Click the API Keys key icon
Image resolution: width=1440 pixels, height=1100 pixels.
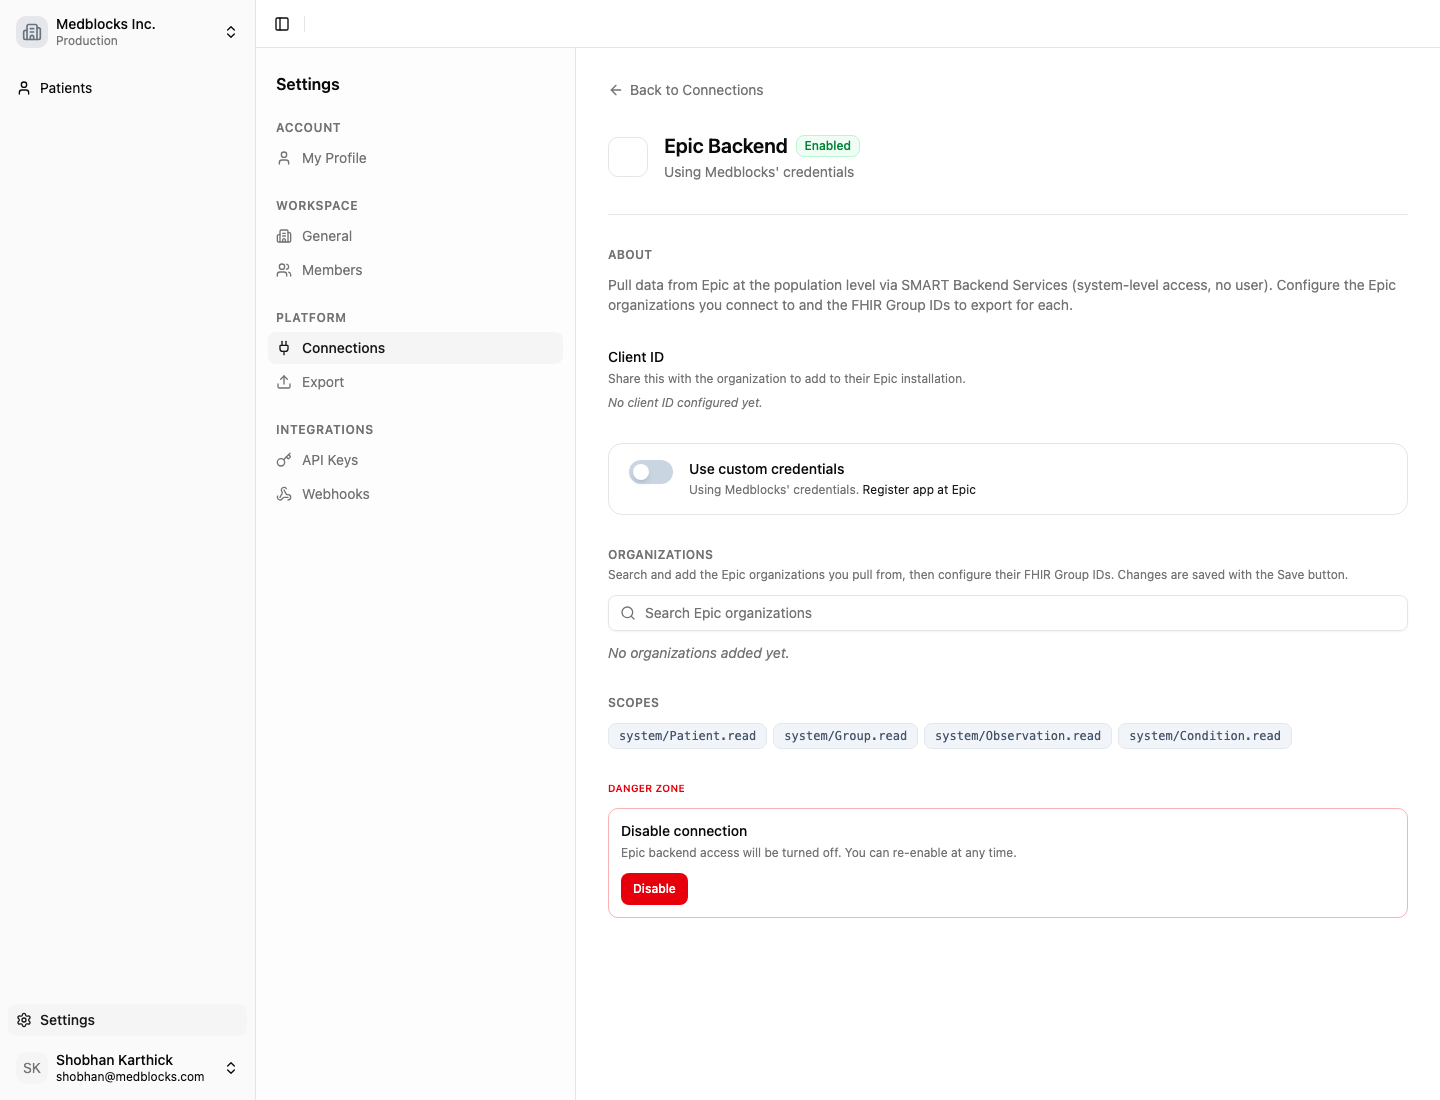[x=284, y=460]
